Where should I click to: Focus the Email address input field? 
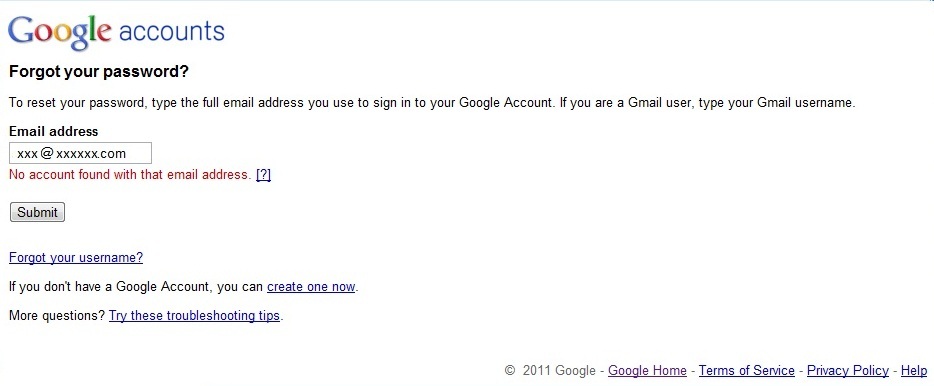(80, 153)
